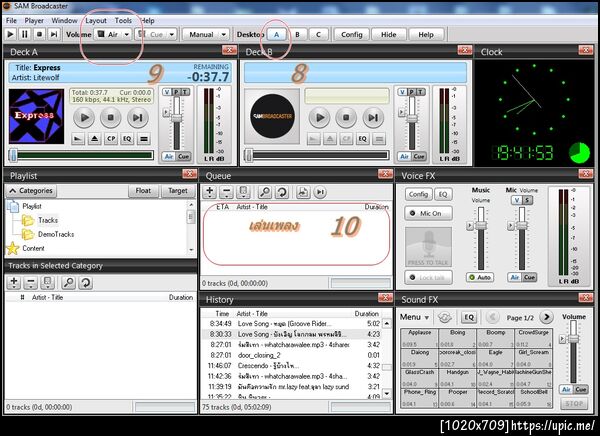Toggle Voice FX mic Air output
Screen dimensions: 600x436
point(515,277)
